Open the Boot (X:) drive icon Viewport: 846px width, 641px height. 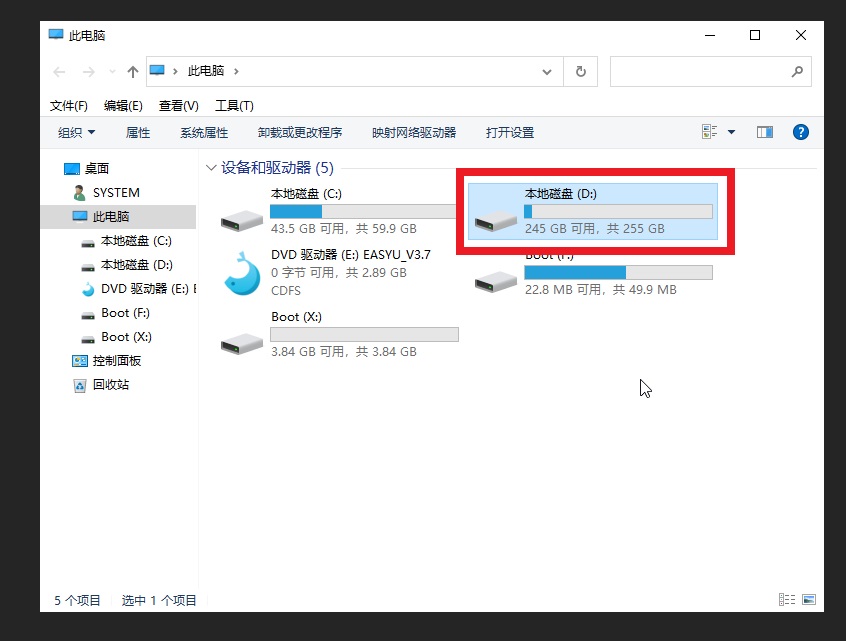242,342
